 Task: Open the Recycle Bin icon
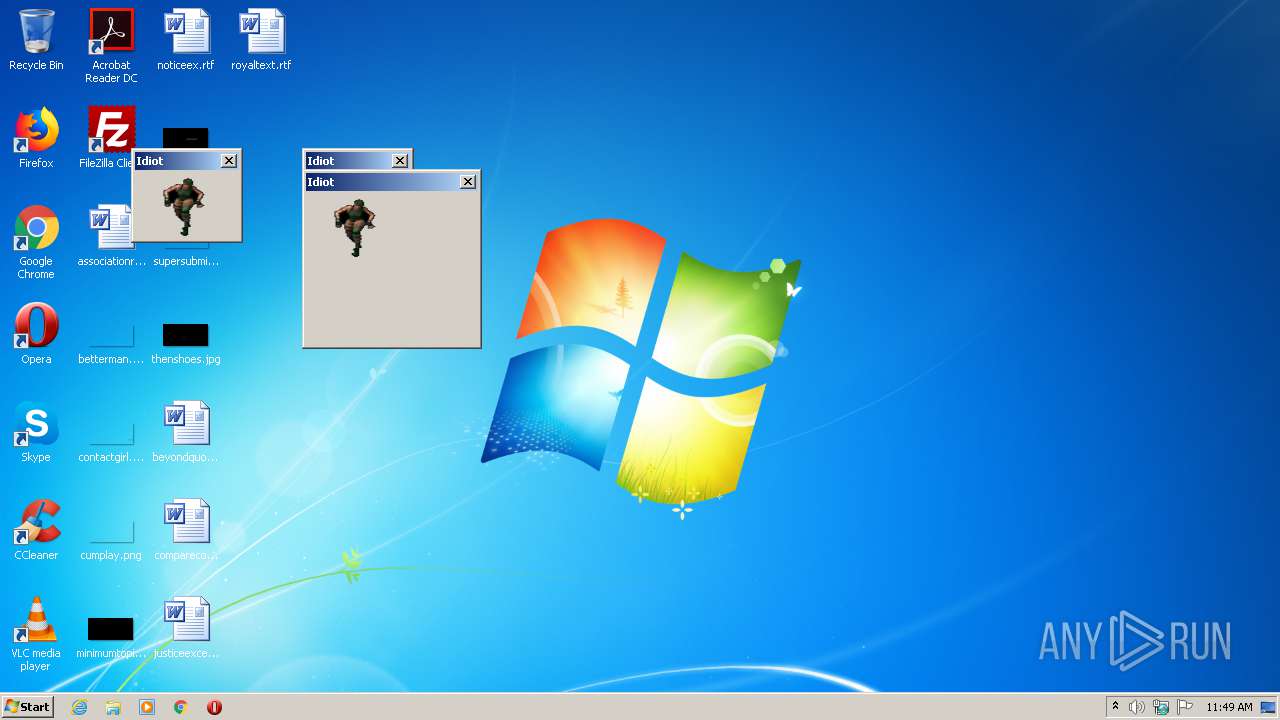[x=36, y=40]
